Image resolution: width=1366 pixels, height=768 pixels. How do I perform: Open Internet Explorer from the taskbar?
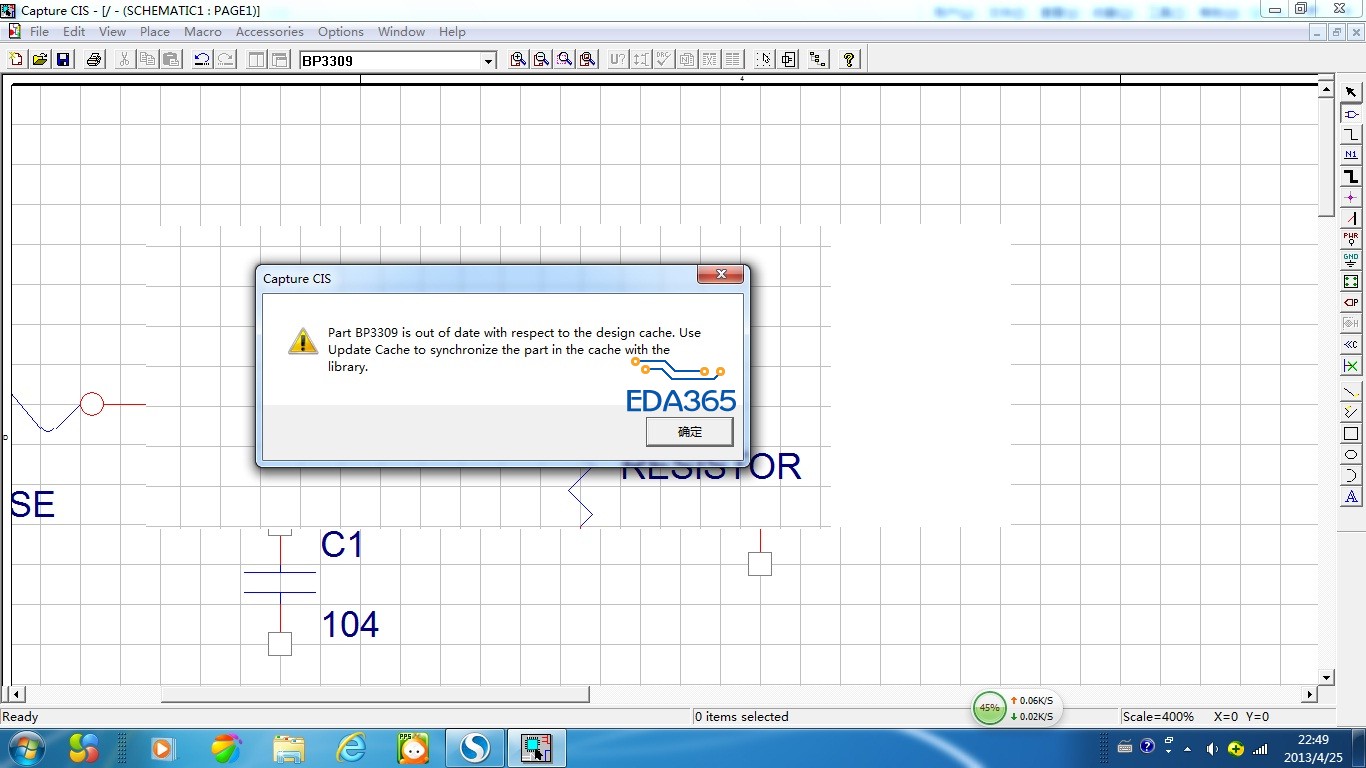pyautogui.click(x=350, y=748)
